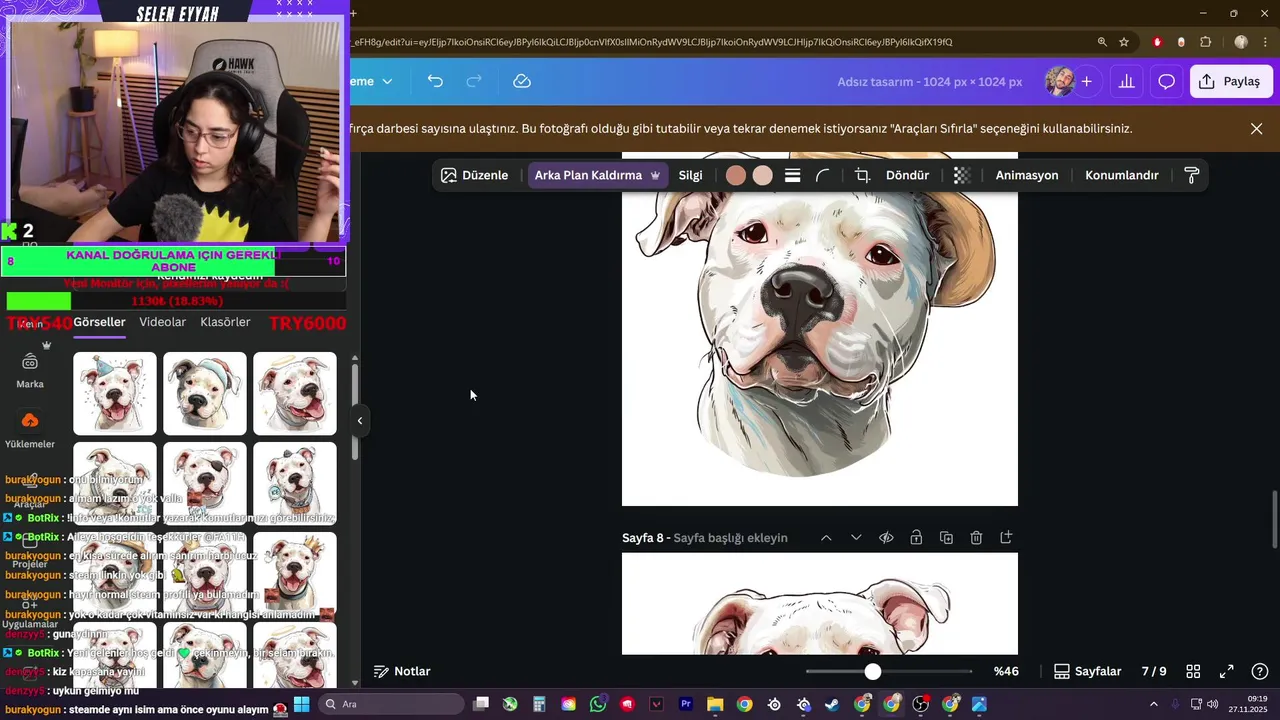Move Sayfa 8 down with chevron
1280x720 pixels.
[856, 538]
